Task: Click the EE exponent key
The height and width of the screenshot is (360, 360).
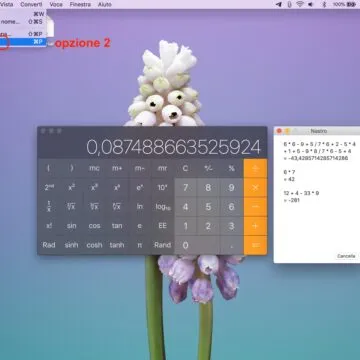Action: tap(162, 226)
